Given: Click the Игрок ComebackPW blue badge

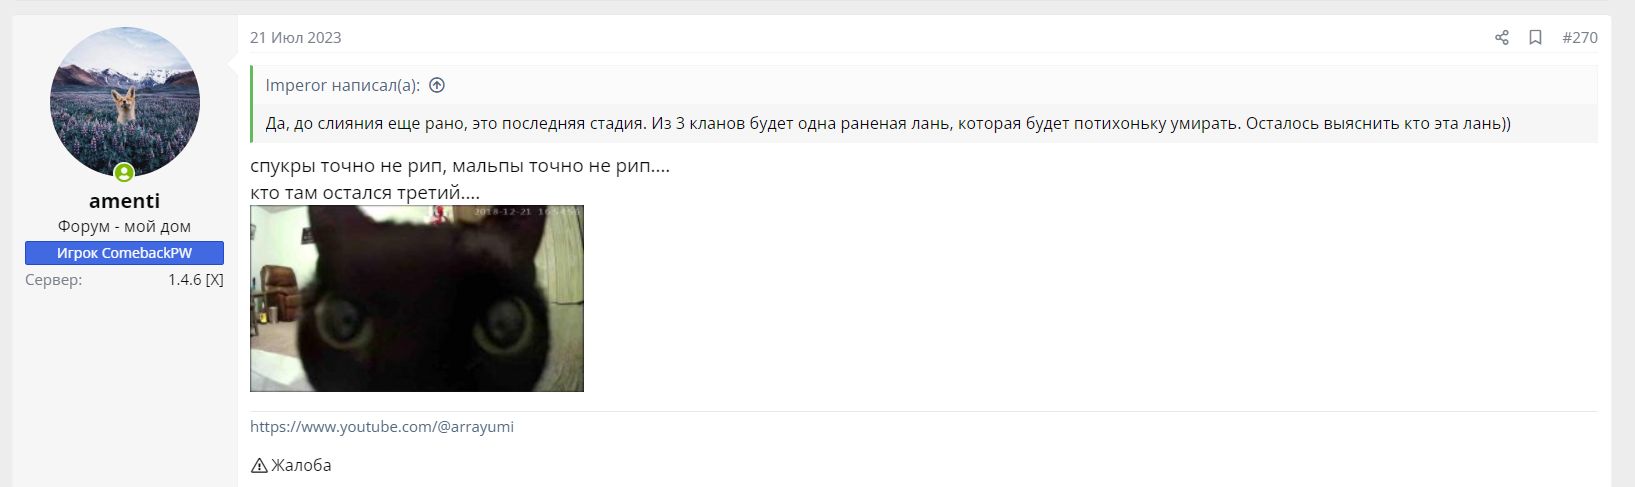Looking at the screenshot, I should click(x=124, y=253).
